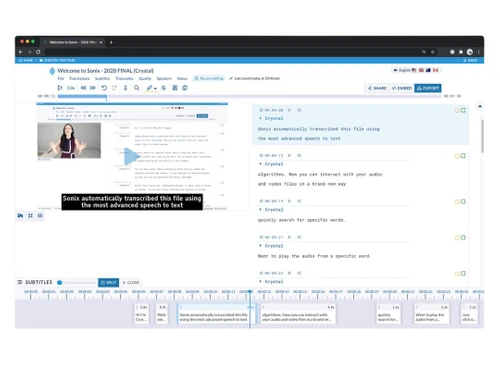The image size is (500, 375).
Task: Toggle green checkbox on 'Want to play' paragraph
Action: click(x=463, y=237)
